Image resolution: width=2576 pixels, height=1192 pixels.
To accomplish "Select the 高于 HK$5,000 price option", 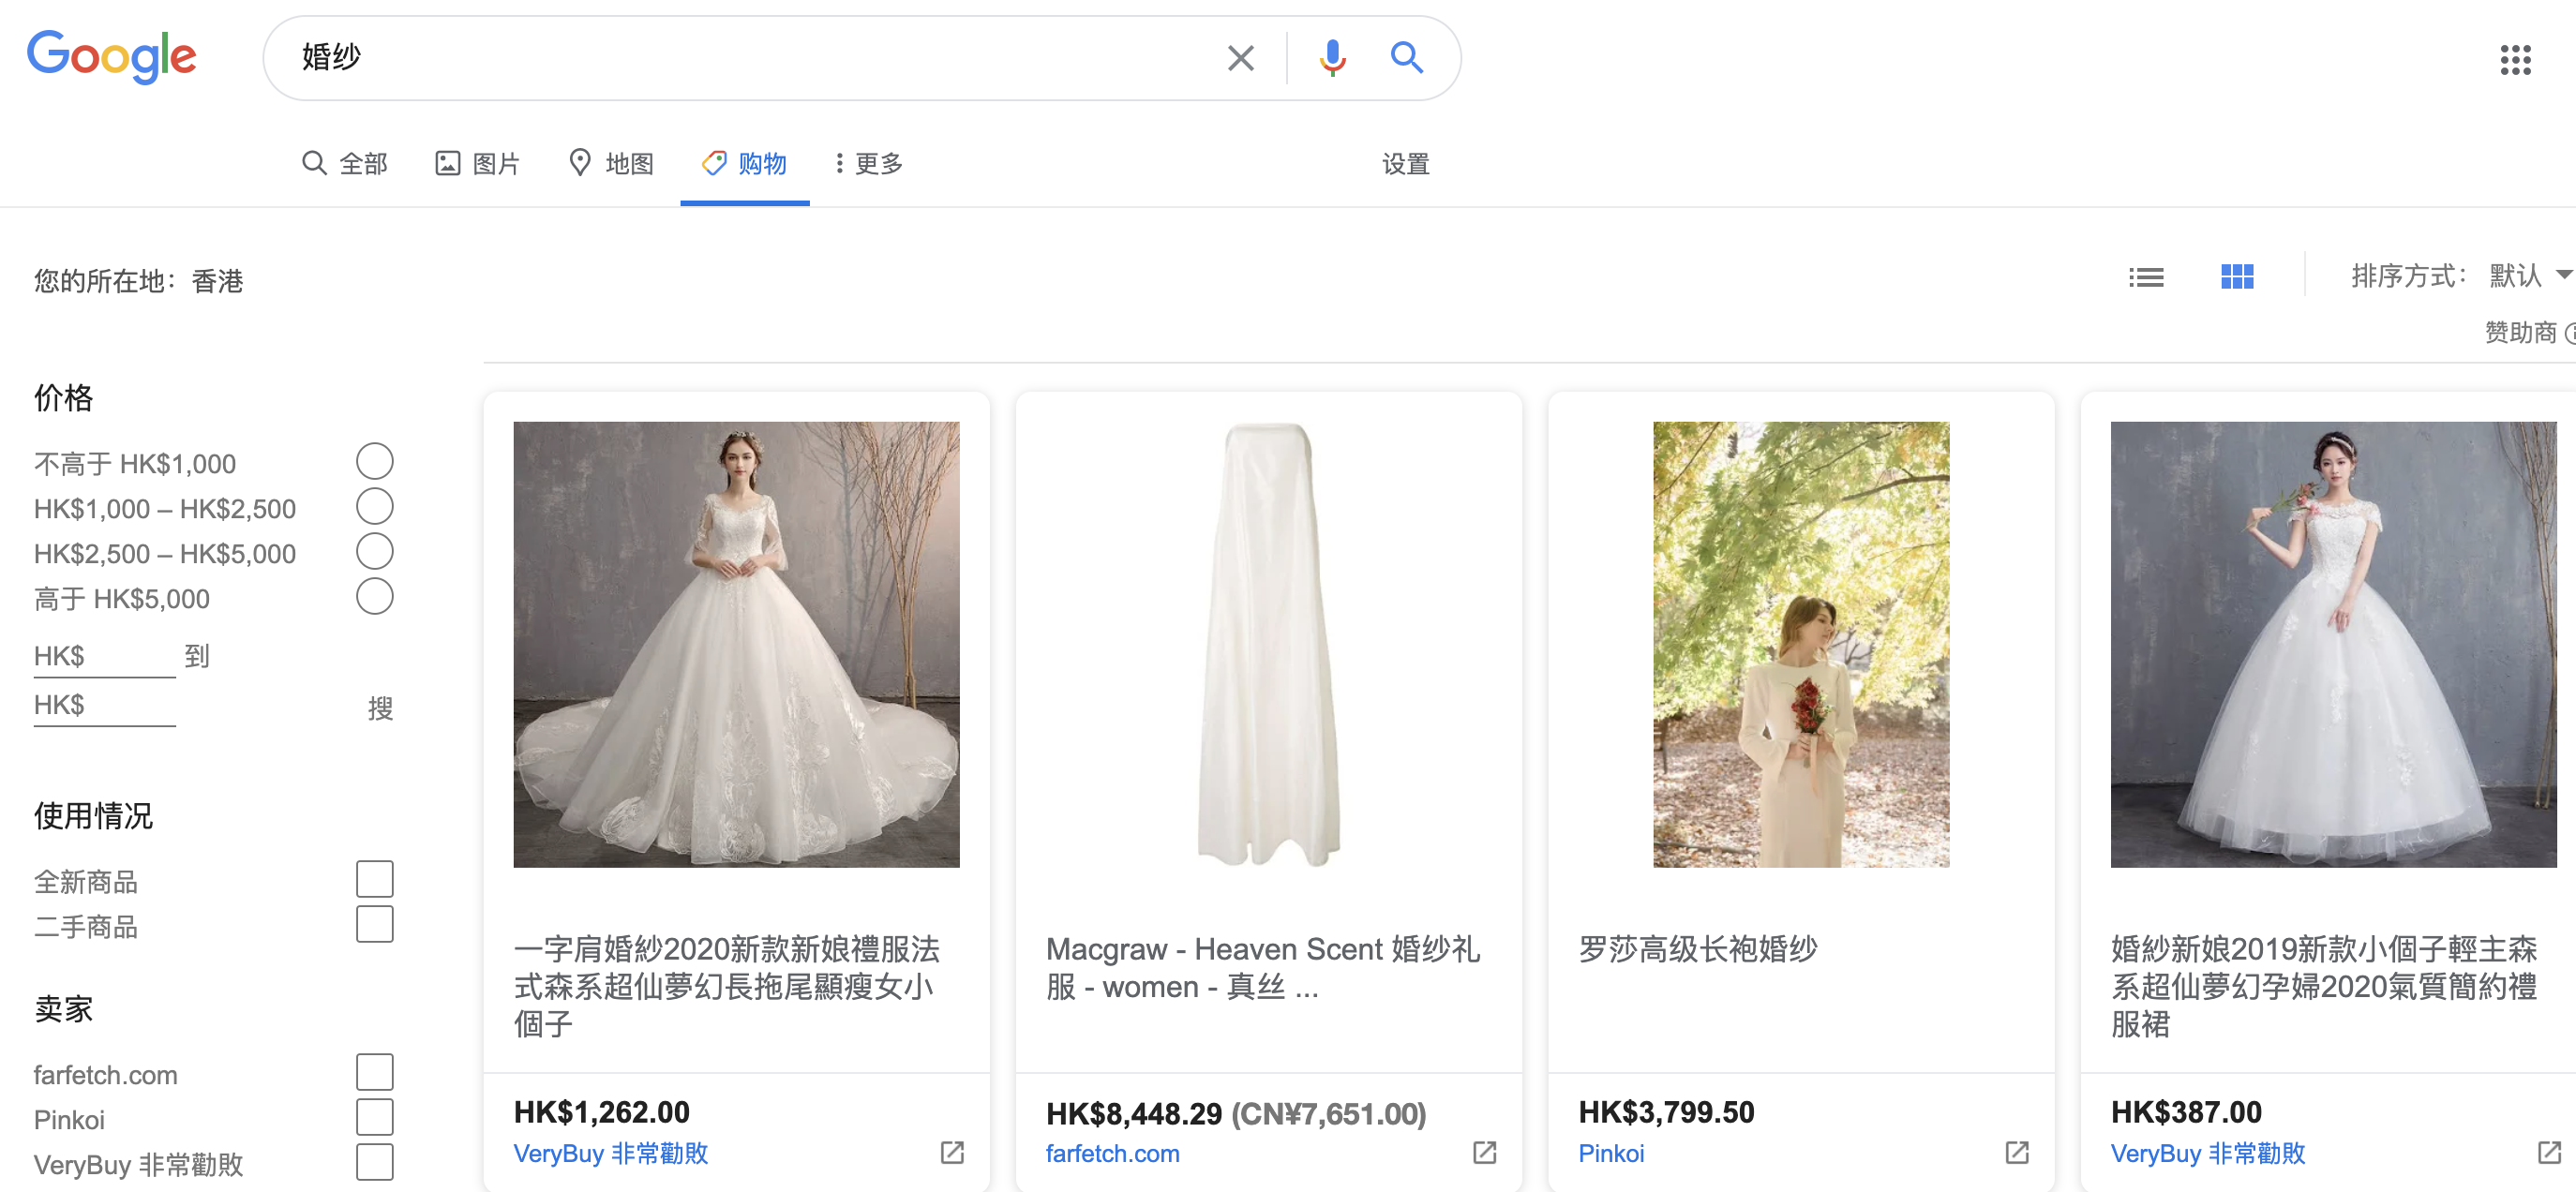I will point(374,597).
